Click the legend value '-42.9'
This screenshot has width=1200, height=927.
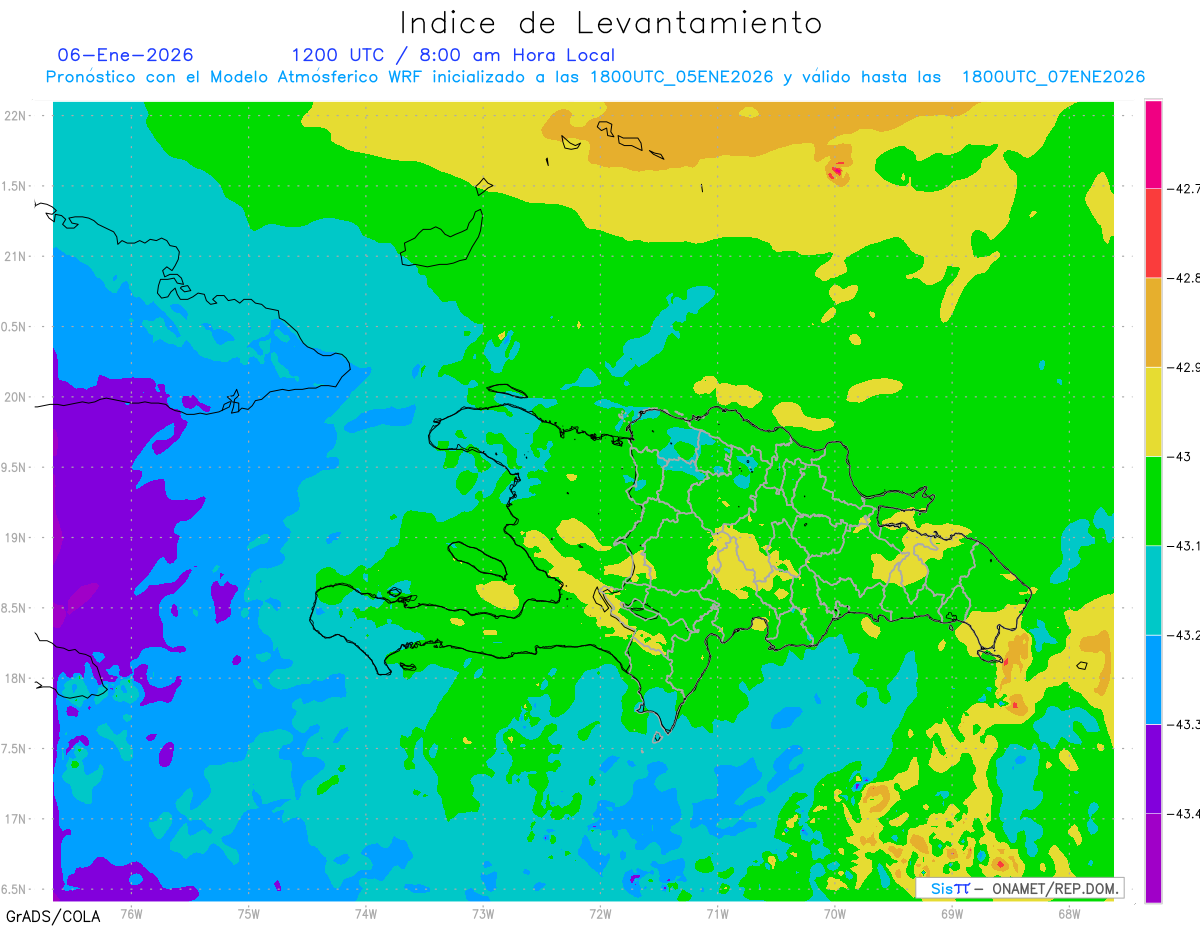1182,367
